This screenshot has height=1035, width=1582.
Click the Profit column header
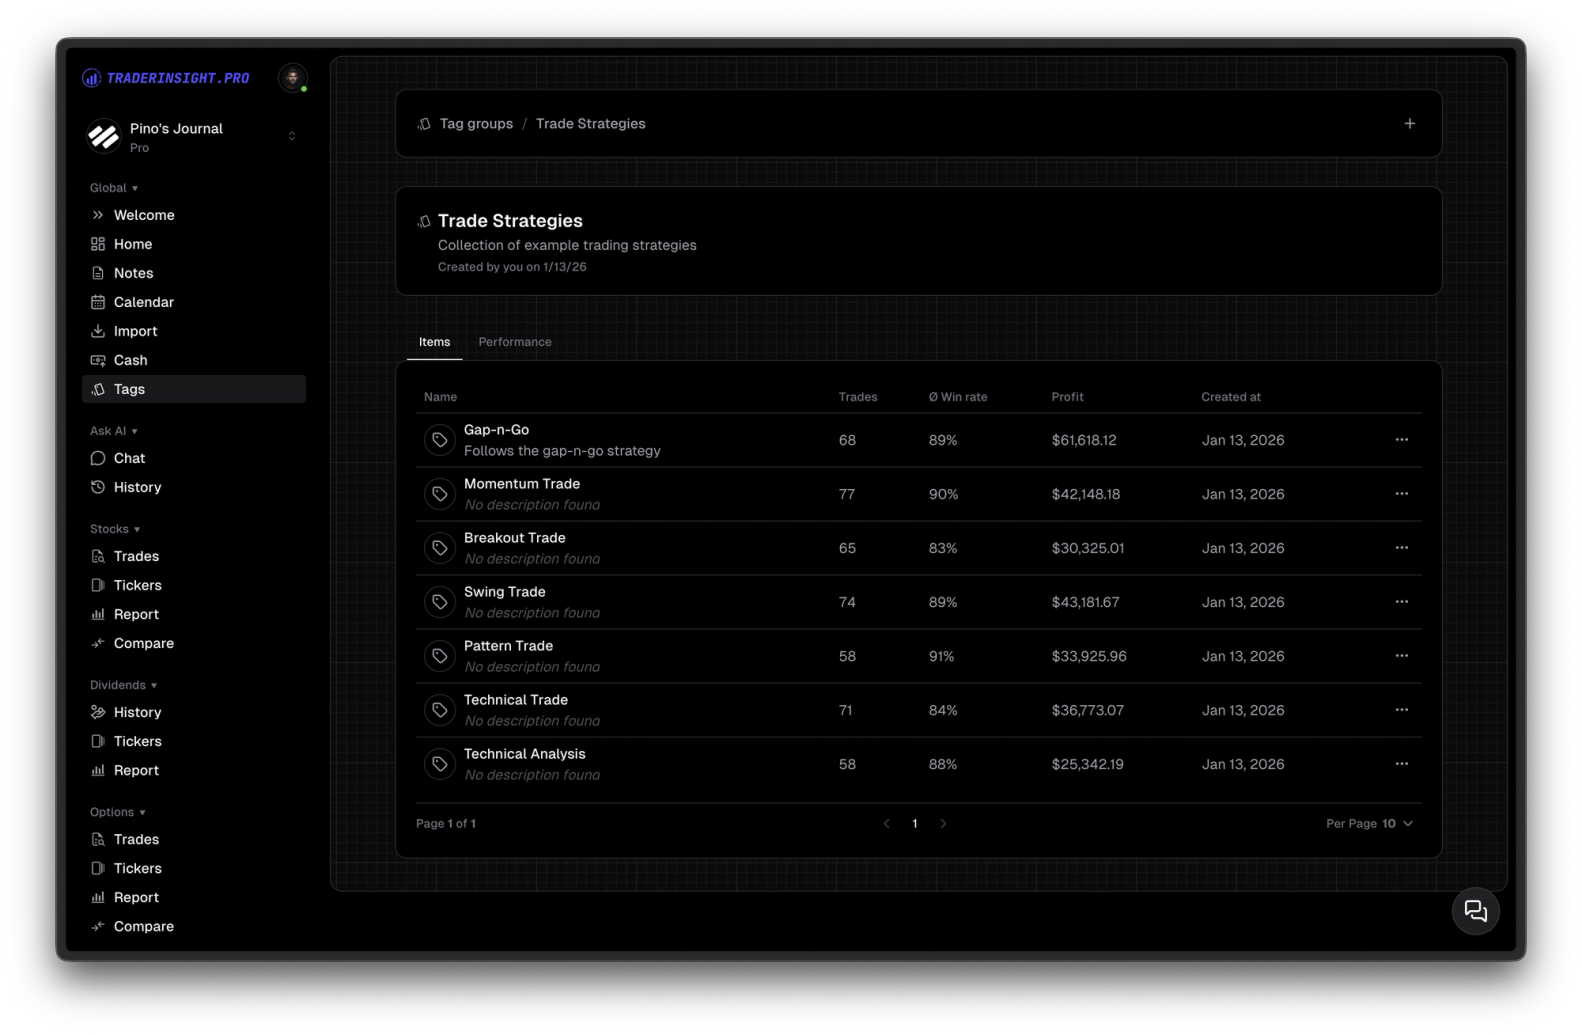pyautogui.click(x=1067, y=397)
